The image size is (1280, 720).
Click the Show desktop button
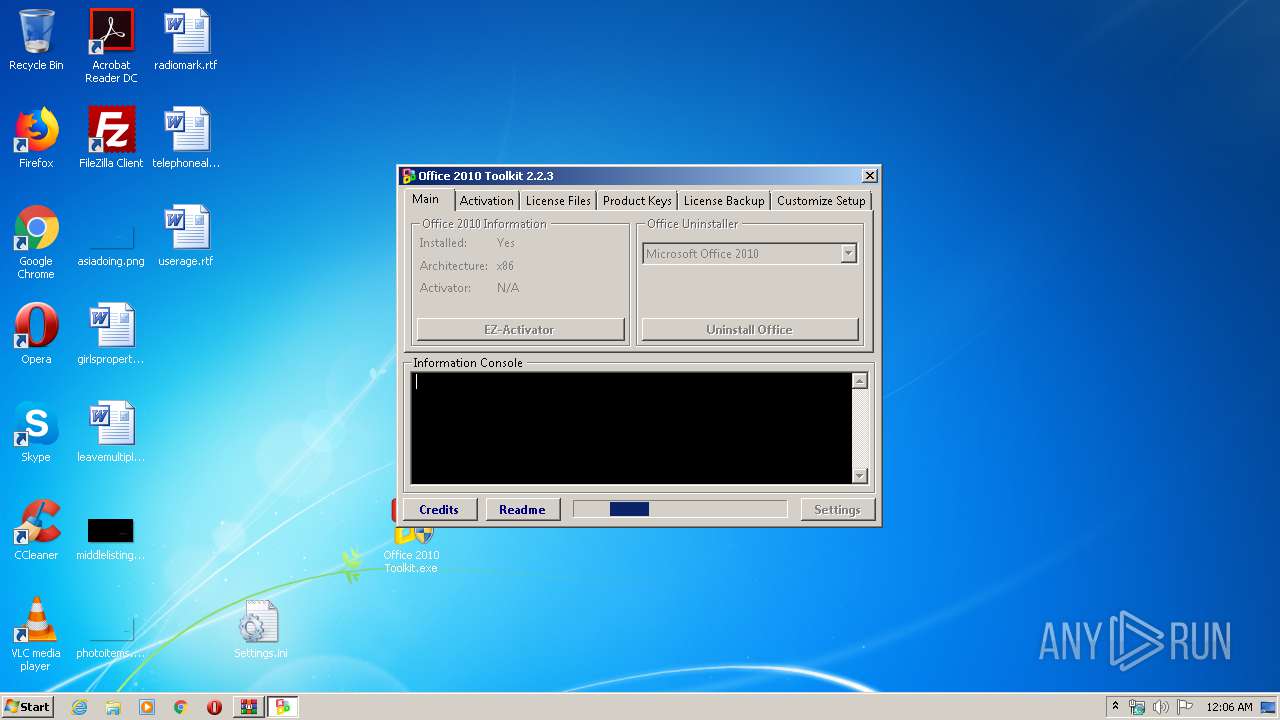1269,707
